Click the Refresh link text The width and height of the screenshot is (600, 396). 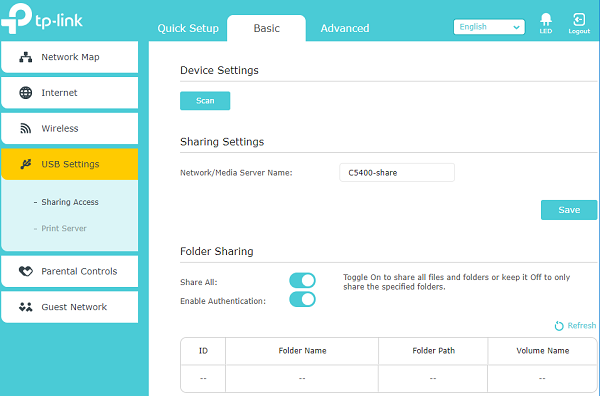pyautogui.click(x=582, y=326)
